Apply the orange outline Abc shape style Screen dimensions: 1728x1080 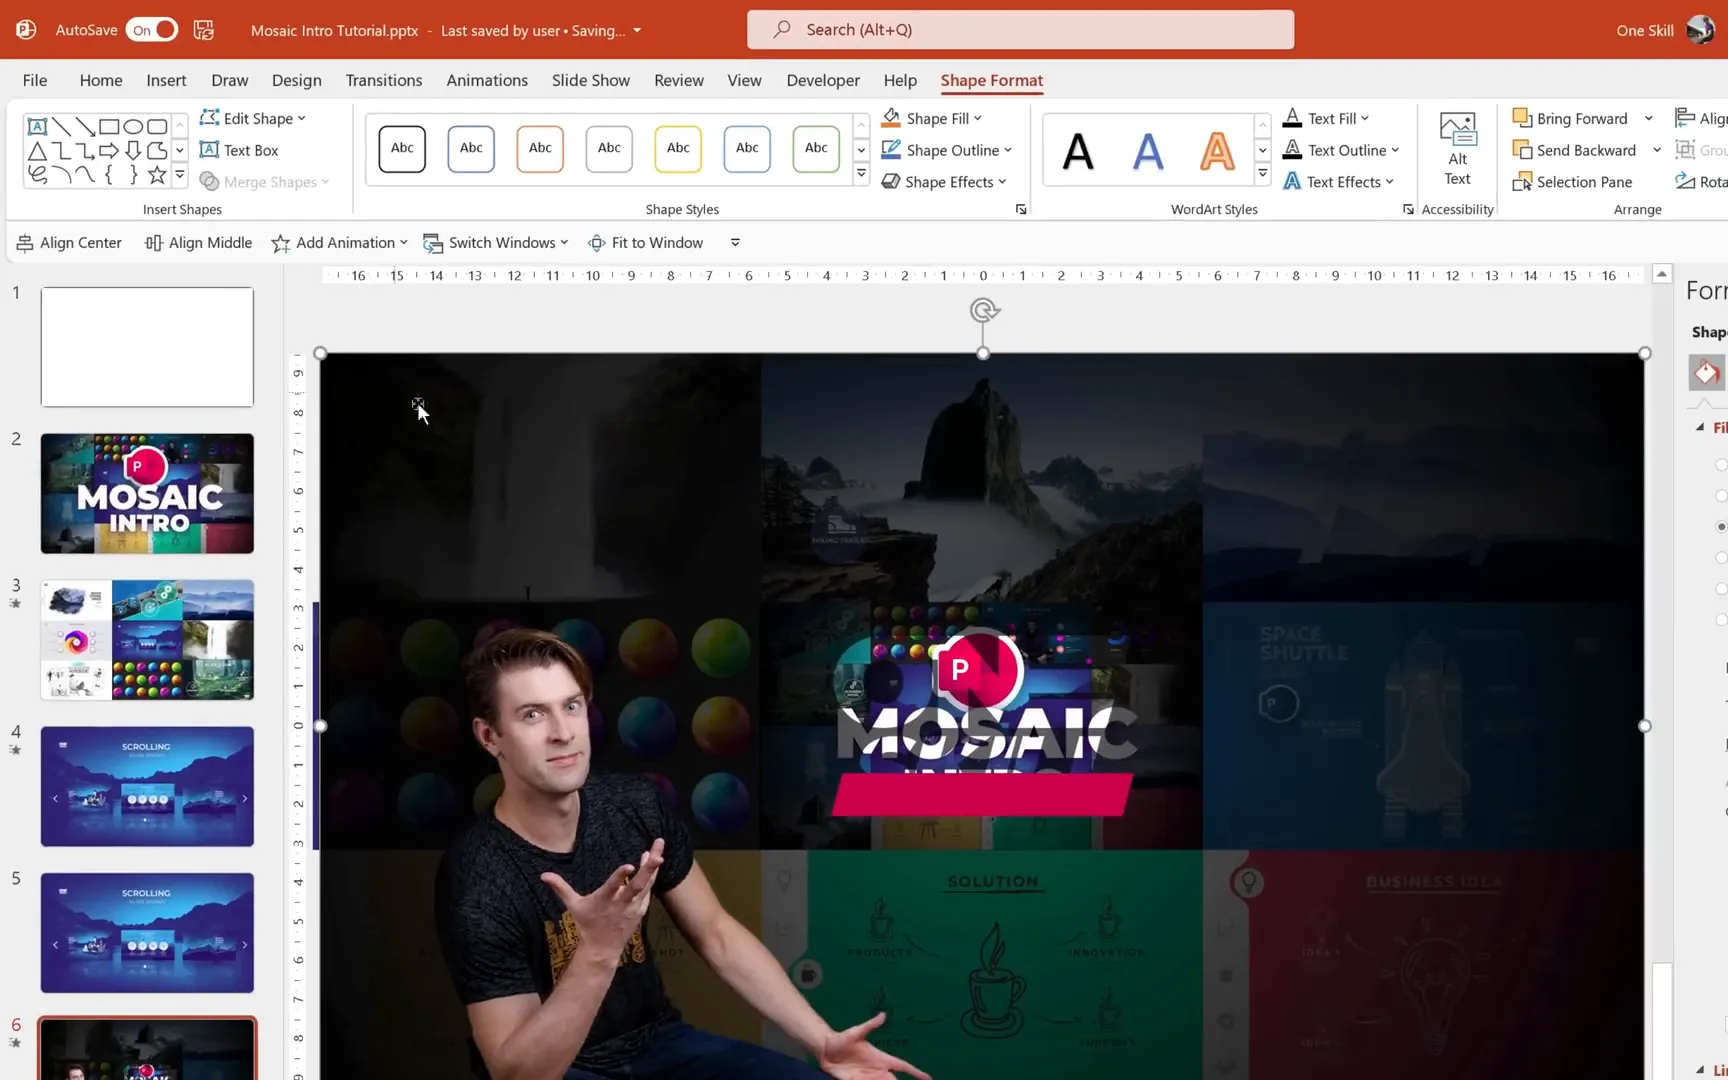540,149
